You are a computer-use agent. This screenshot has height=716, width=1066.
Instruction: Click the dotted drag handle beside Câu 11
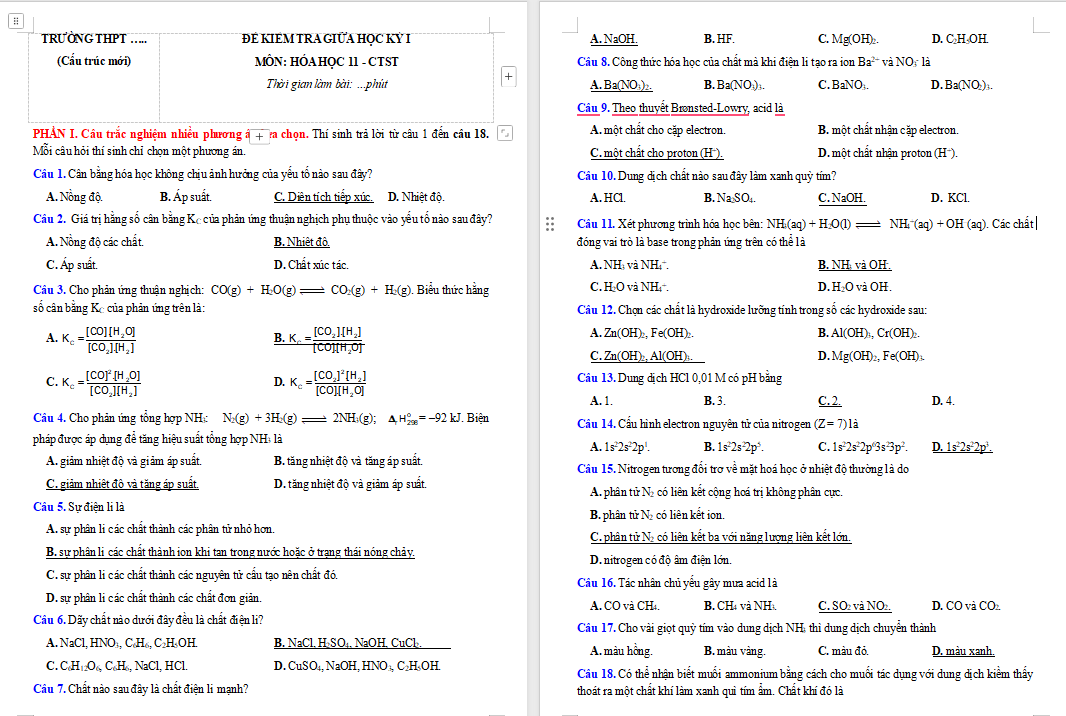(x=550, y=224)
